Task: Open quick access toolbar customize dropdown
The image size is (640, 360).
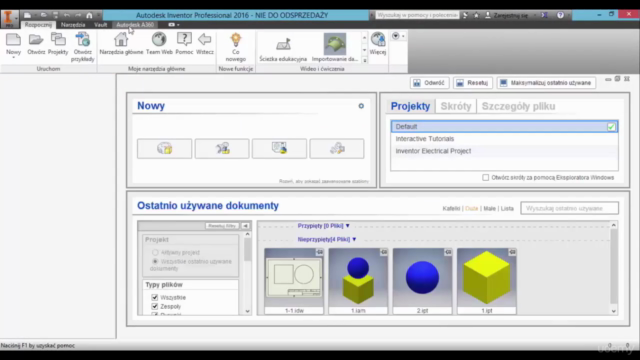Action: (x=98, y=15)
